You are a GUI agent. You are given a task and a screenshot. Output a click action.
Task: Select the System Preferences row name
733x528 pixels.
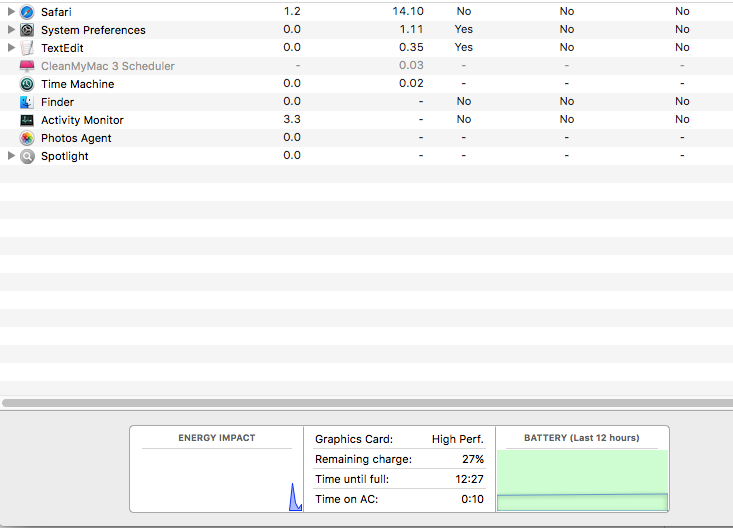(x=93, y=30)
